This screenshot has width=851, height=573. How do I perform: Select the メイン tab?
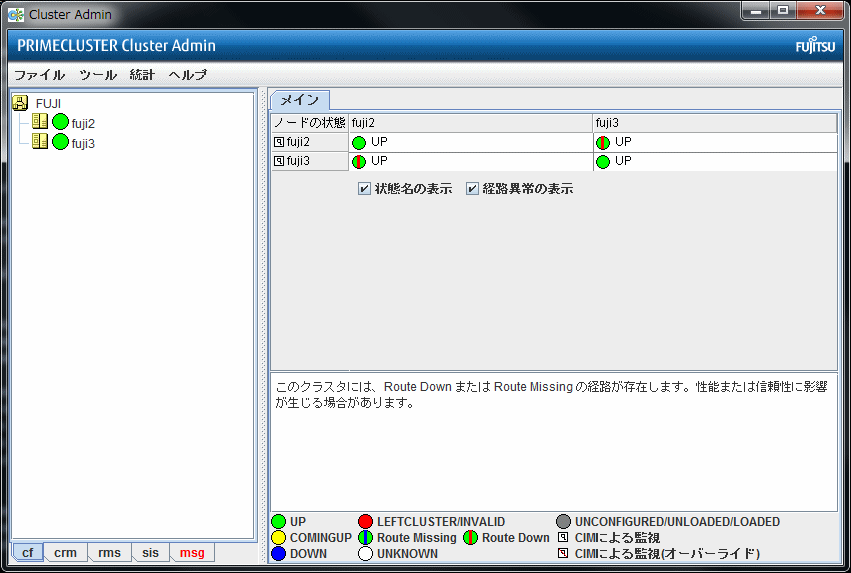(300, 100)
